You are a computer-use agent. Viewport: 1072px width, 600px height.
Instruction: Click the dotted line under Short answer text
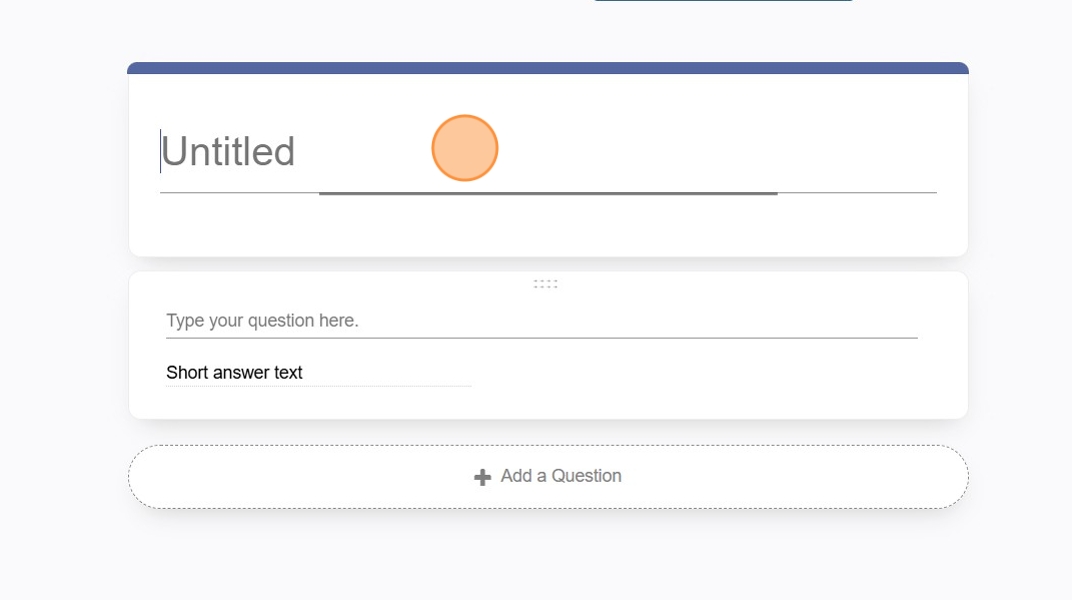click(x=318, y=385)
